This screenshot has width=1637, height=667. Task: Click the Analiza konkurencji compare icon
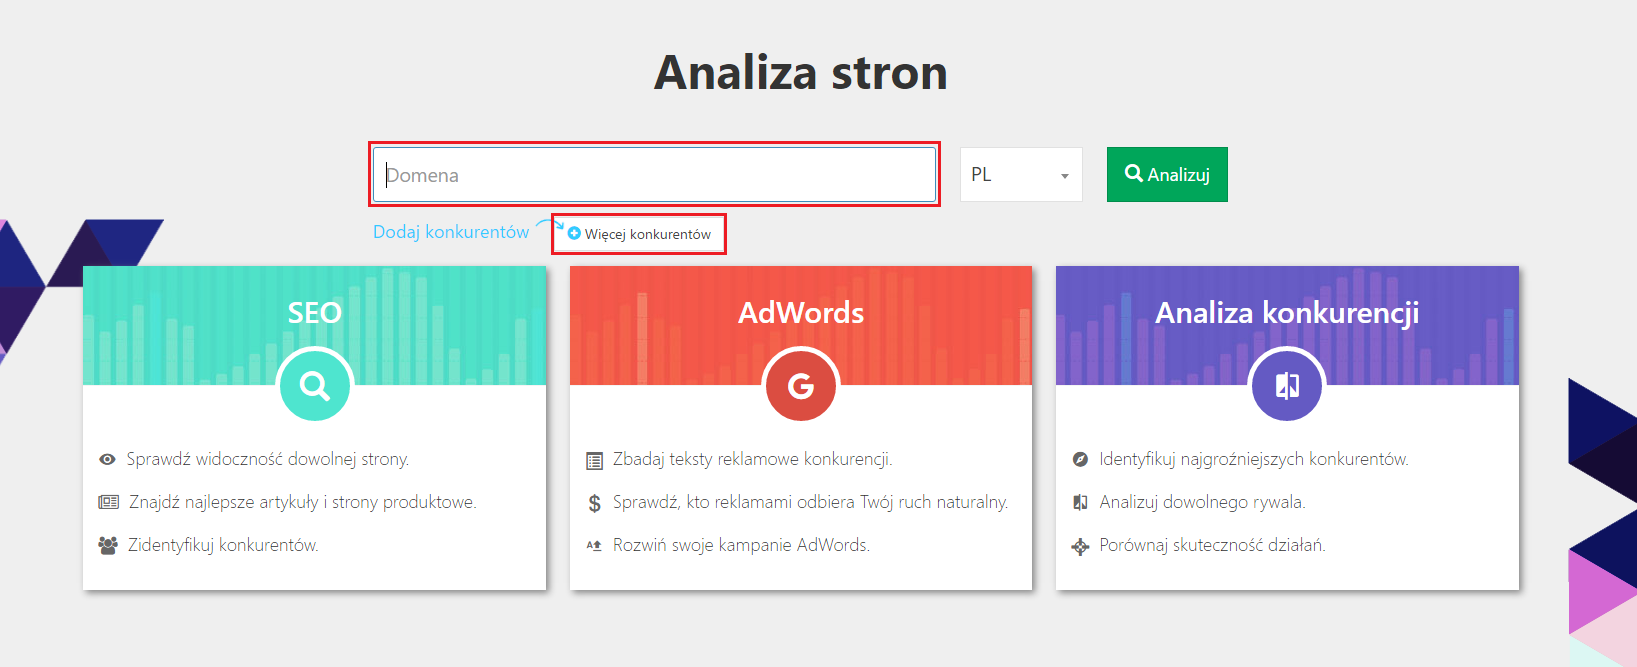(1287, 385)
